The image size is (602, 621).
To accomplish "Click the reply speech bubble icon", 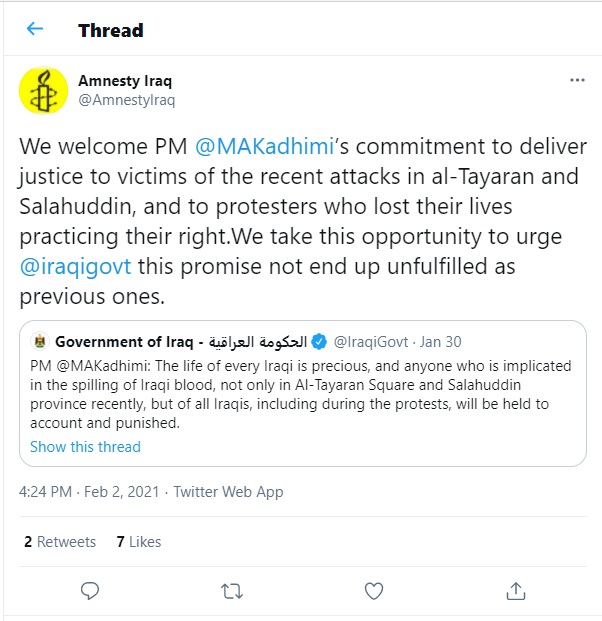I will (x=89, y=590).
